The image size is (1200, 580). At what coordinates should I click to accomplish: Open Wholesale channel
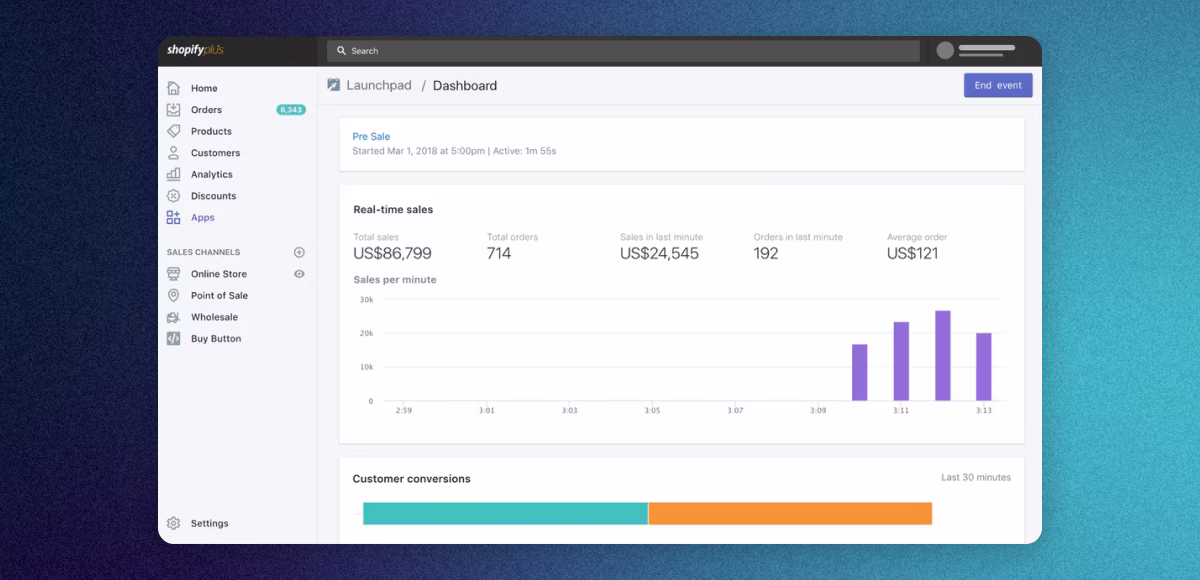tap(215, 317)
